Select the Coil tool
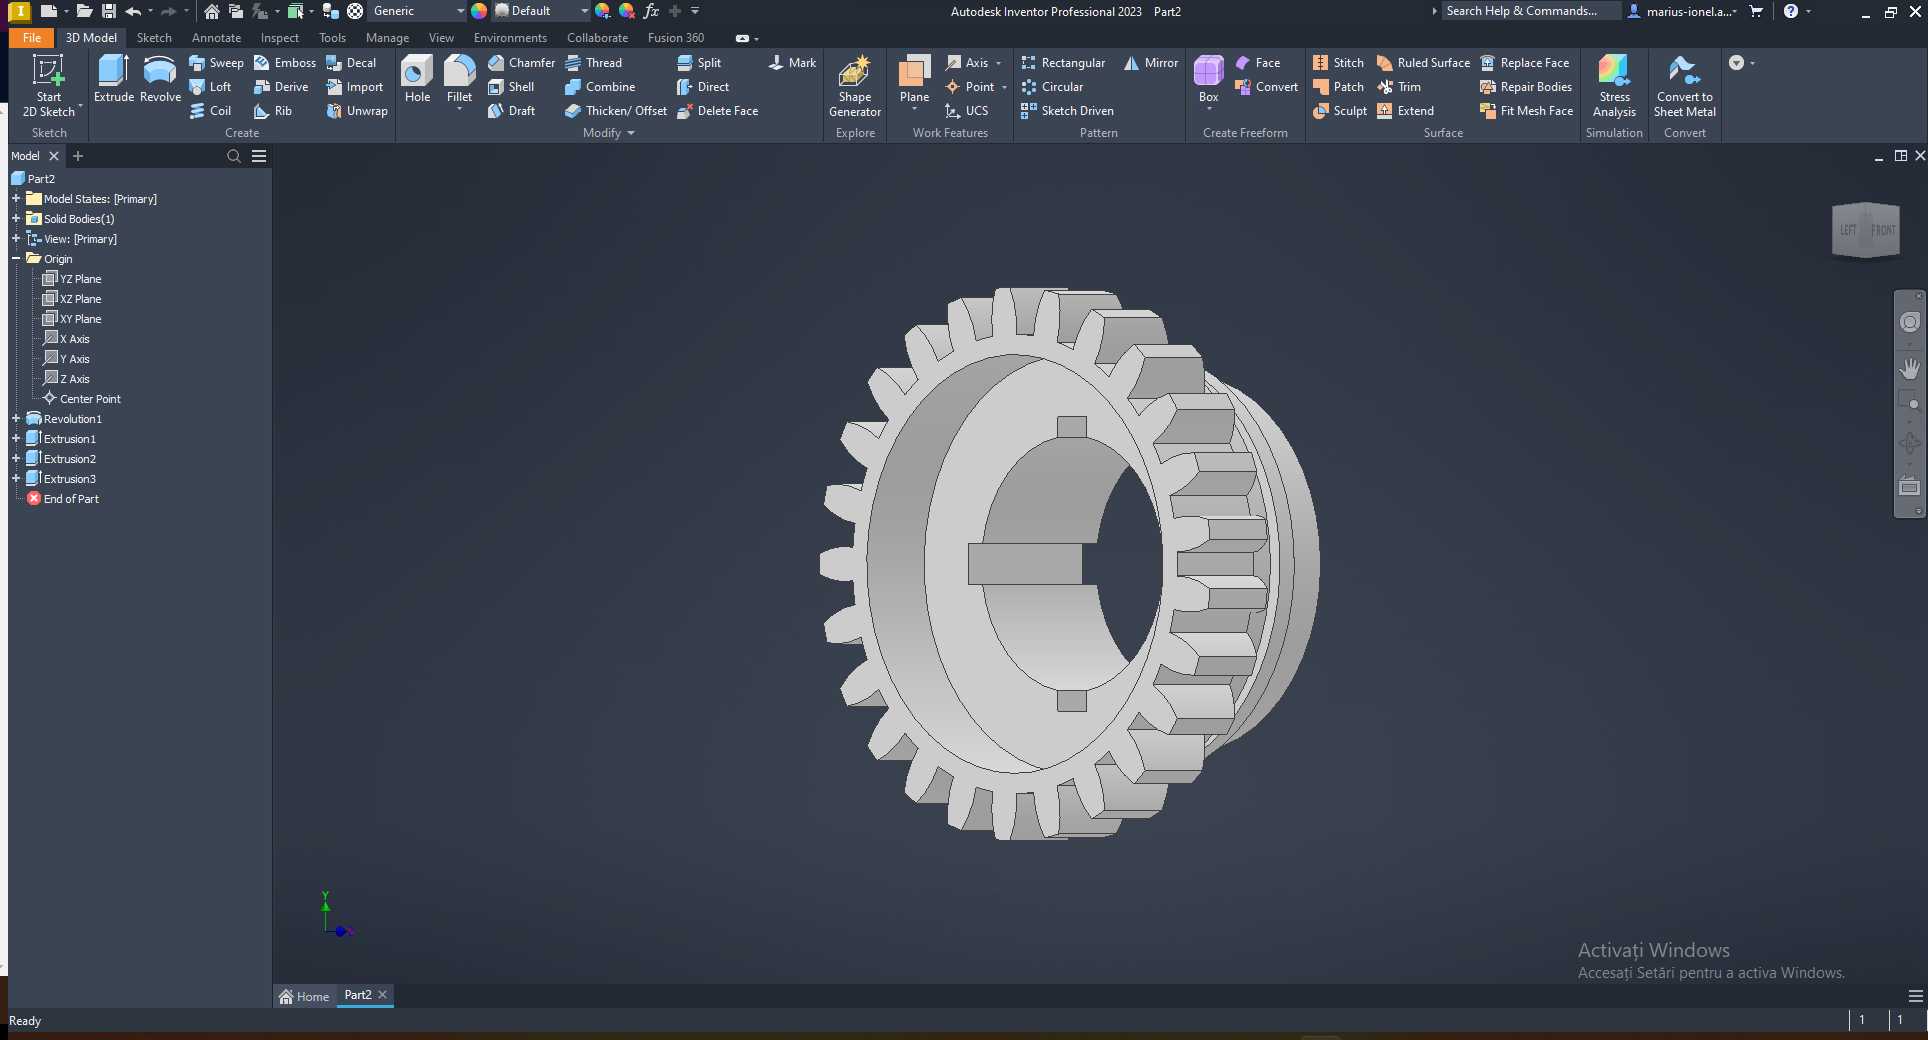1928x1040 pixels. (x=210, y=111)
